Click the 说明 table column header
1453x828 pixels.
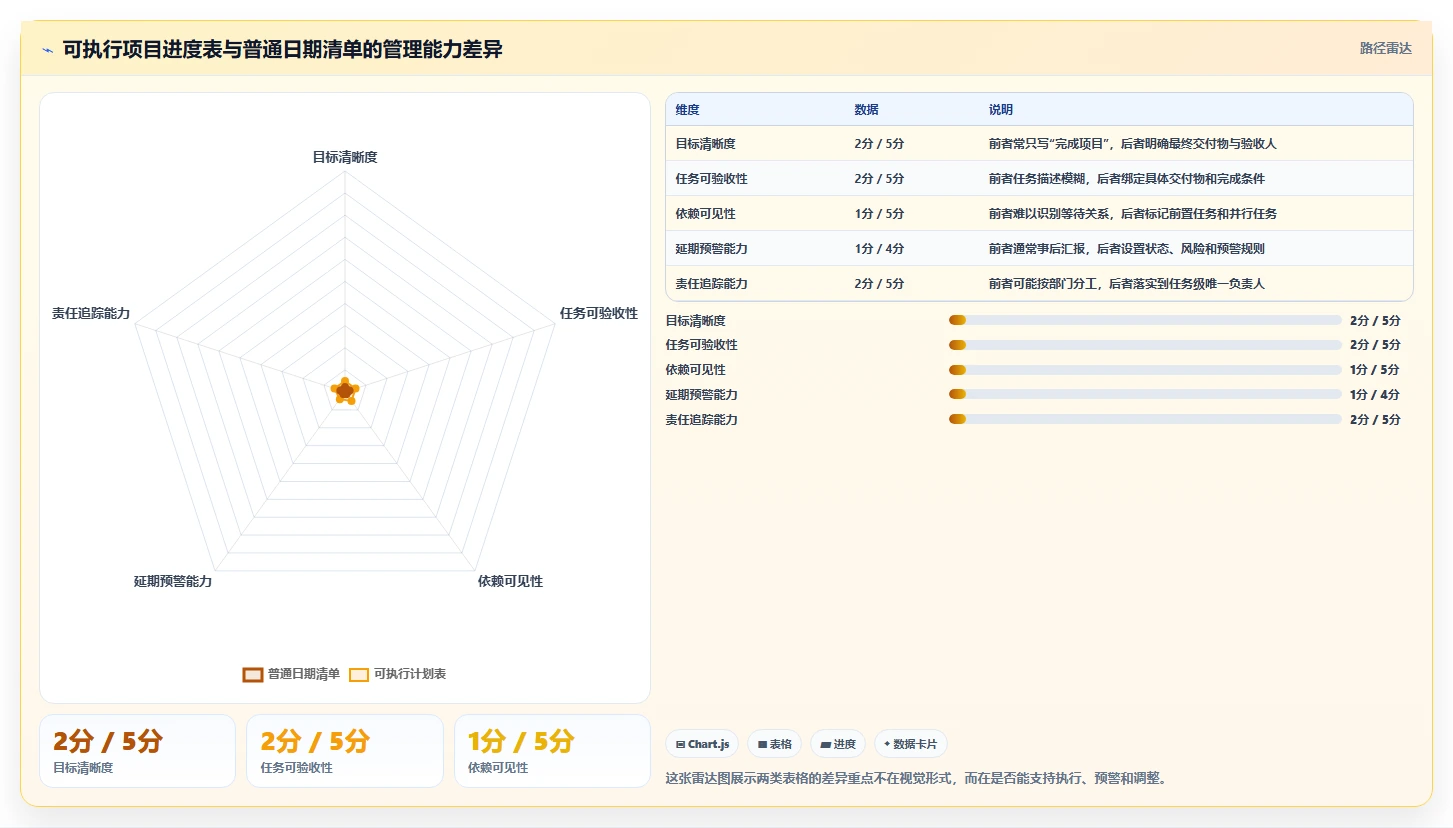click(1001, 110)
